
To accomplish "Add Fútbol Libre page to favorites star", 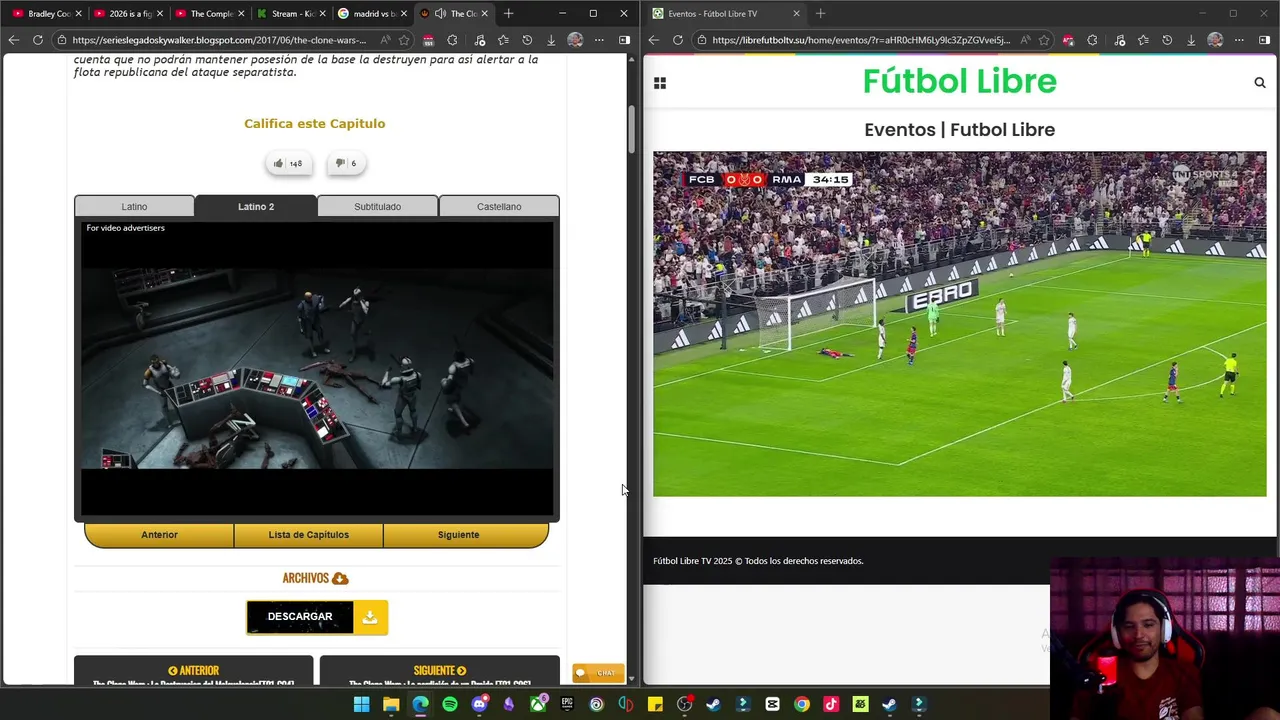I will [x=1044, y=40].
